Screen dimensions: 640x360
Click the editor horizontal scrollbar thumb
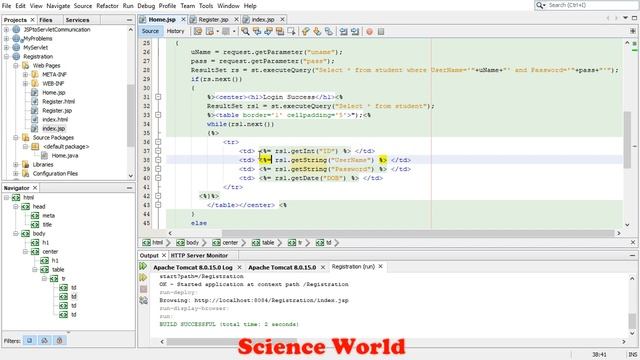(x=418, y=233)
